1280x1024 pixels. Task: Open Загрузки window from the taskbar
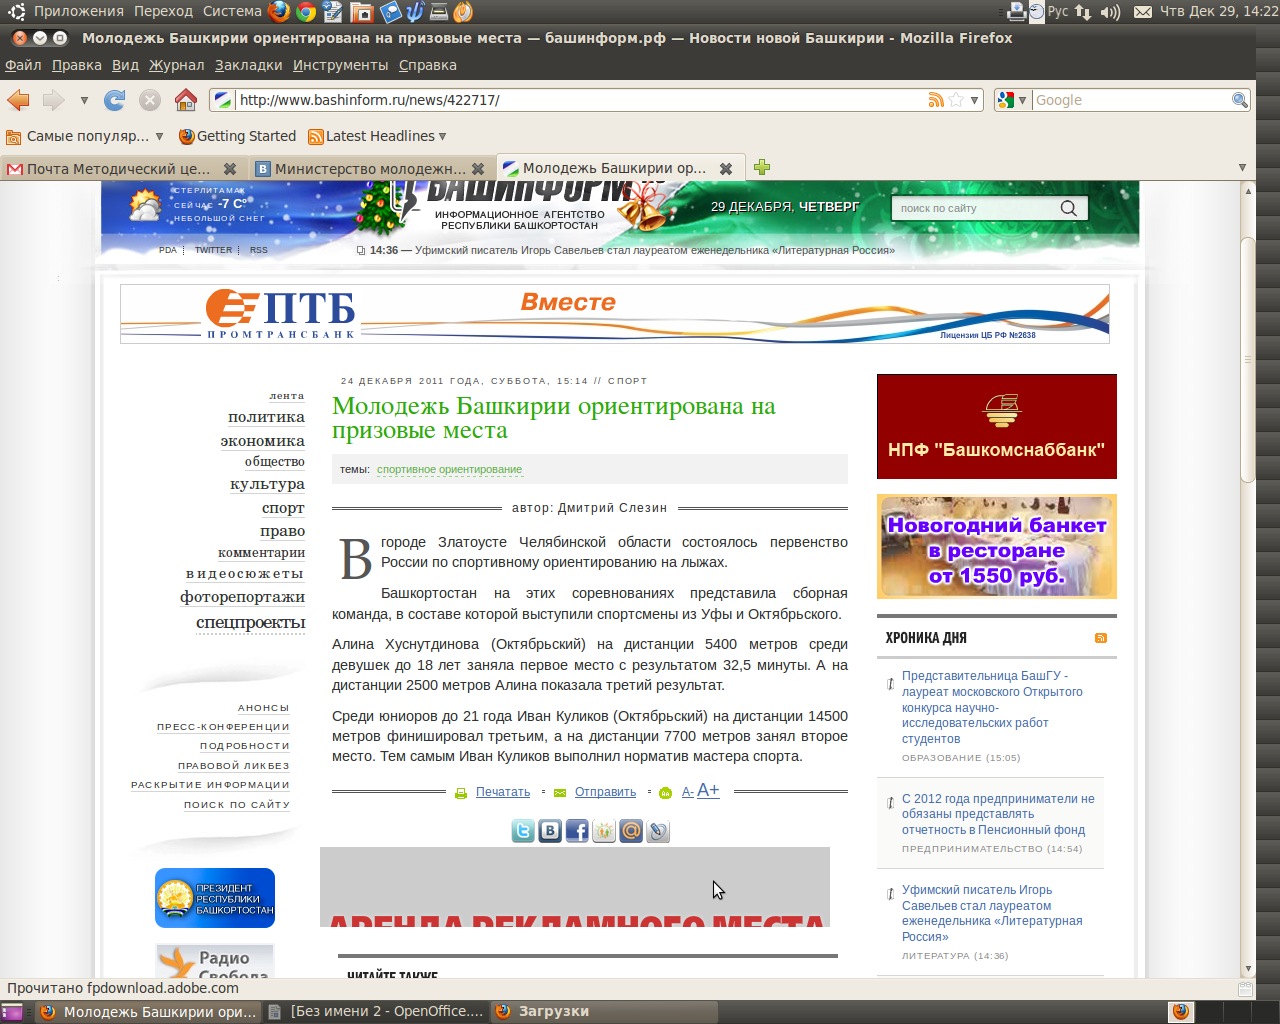(x=553, y=1011)
